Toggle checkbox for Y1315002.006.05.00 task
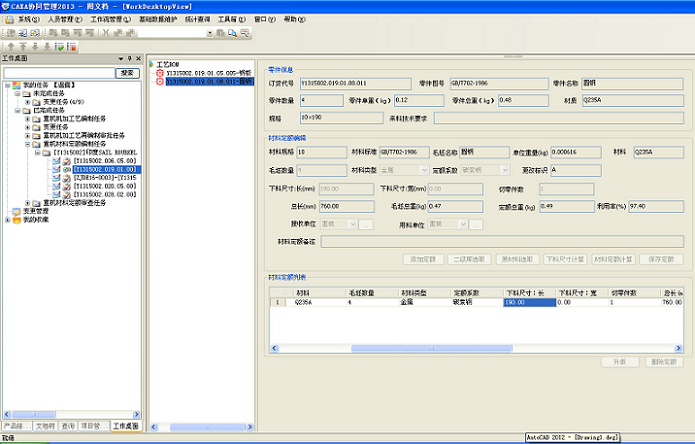This screenshot has height=444, width=695. [x=56, y=161]
